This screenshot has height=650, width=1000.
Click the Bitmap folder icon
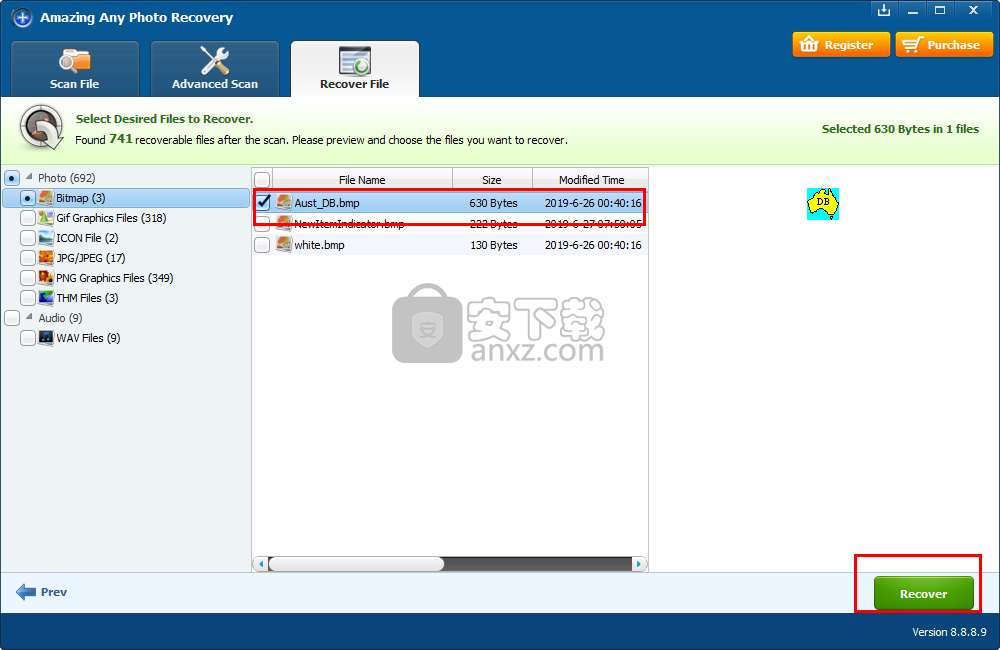[46, 198]
